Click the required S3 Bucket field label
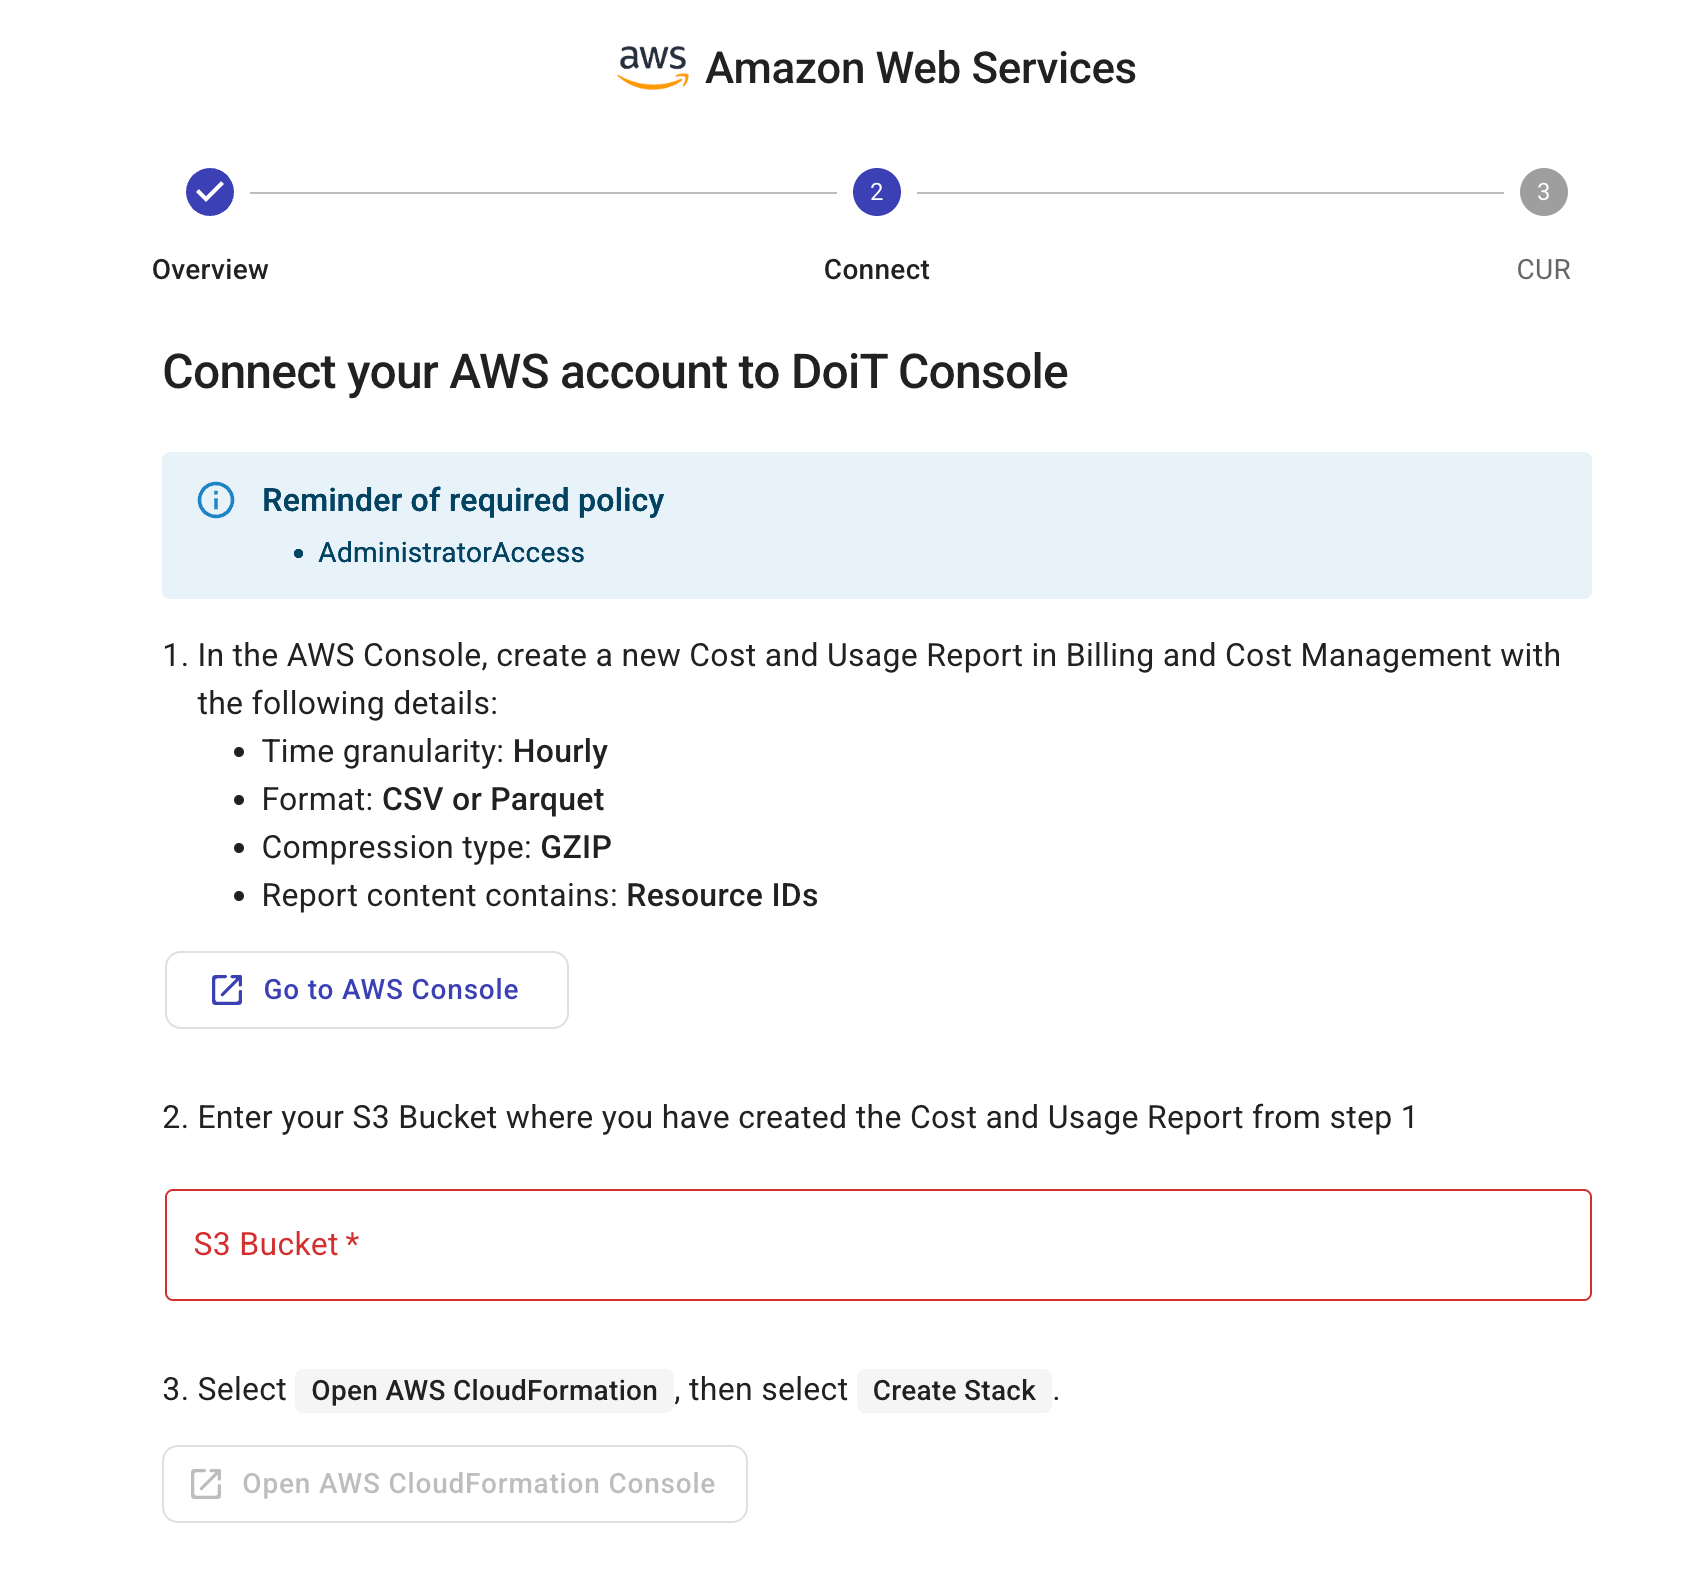The image size is (1706, 1590). pyautogui.click(x=276, y=1244)
